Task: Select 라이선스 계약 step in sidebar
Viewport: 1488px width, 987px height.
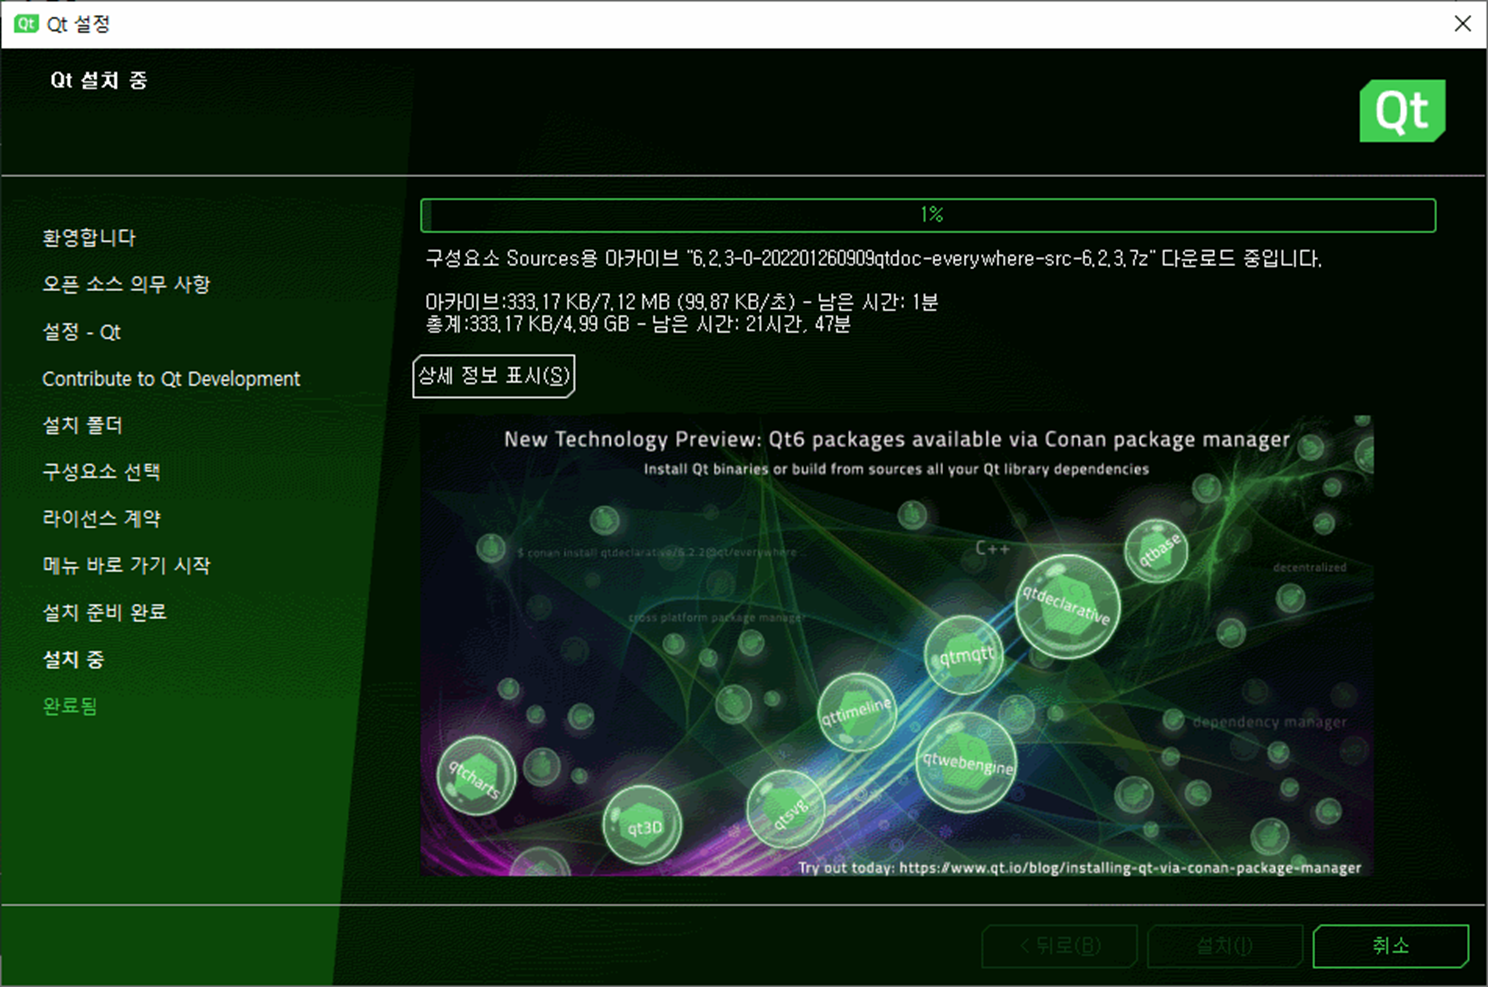Action: coord(101,519)
